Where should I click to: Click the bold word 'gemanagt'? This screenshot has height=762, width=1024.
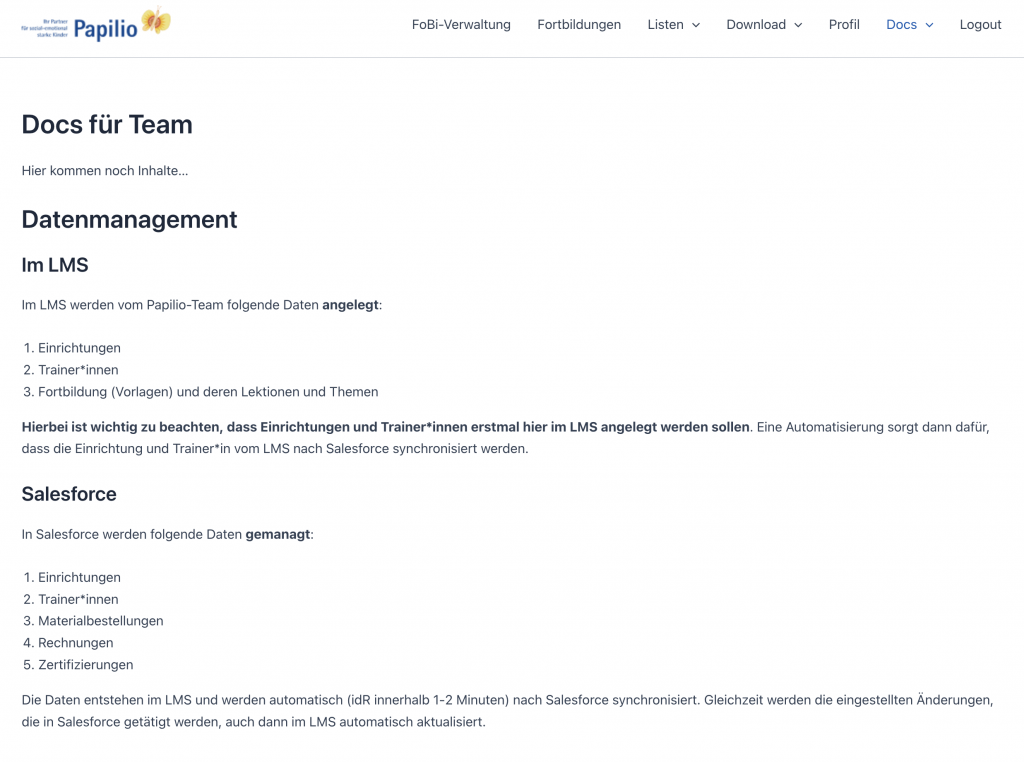278,534
